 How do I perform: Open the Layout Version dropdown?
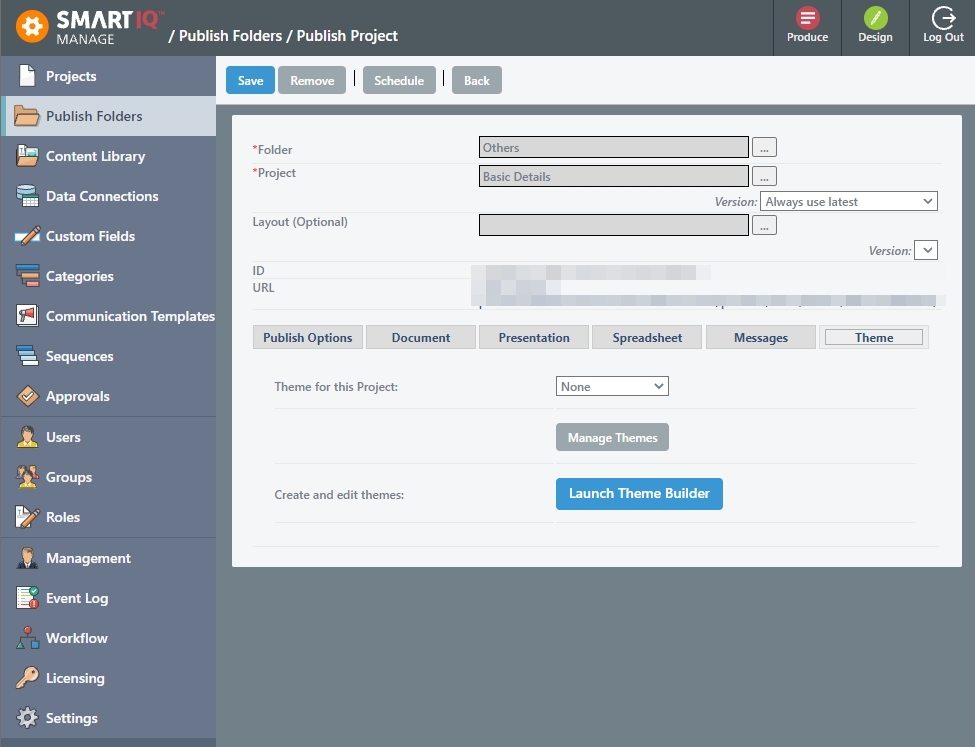tap(926, 250)
